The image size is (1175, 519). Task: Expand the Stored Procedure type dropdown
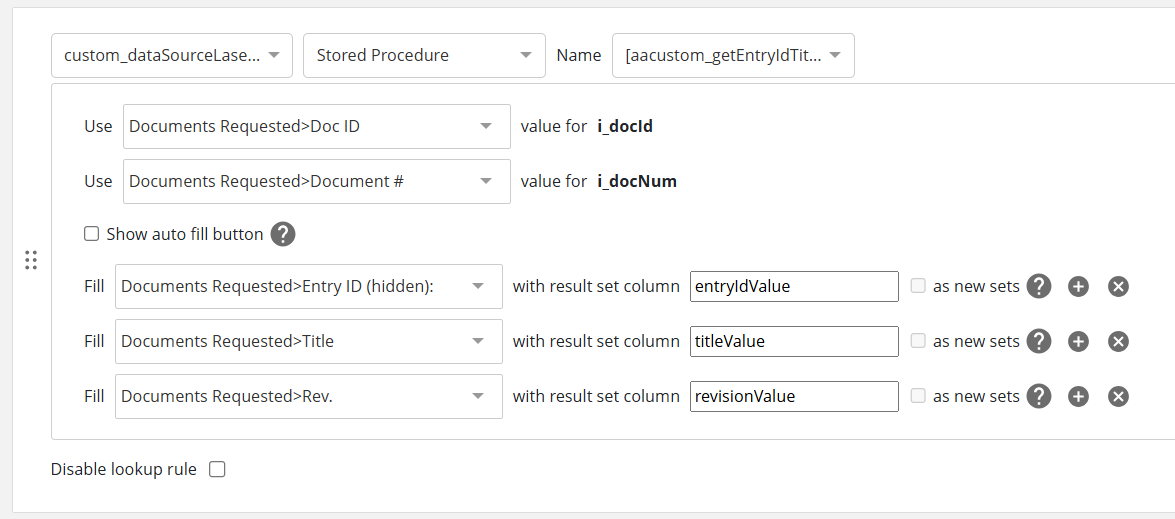pyautogui.click(x=424, y=56)
